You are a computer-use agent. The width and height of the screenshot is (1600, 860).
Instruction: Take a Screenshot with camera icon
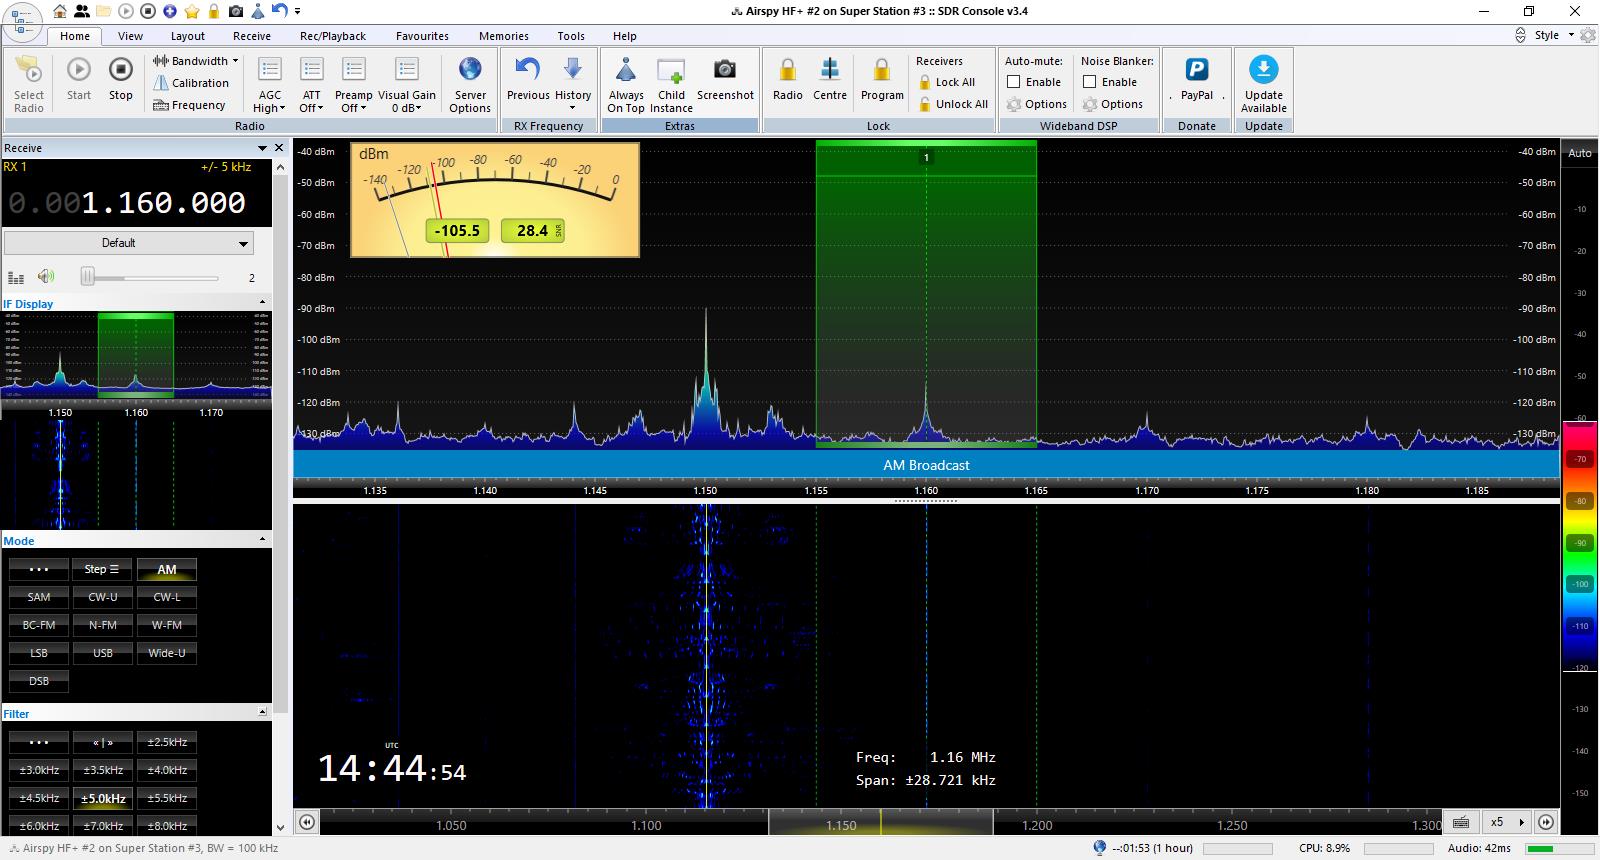(x=725, y=80)
